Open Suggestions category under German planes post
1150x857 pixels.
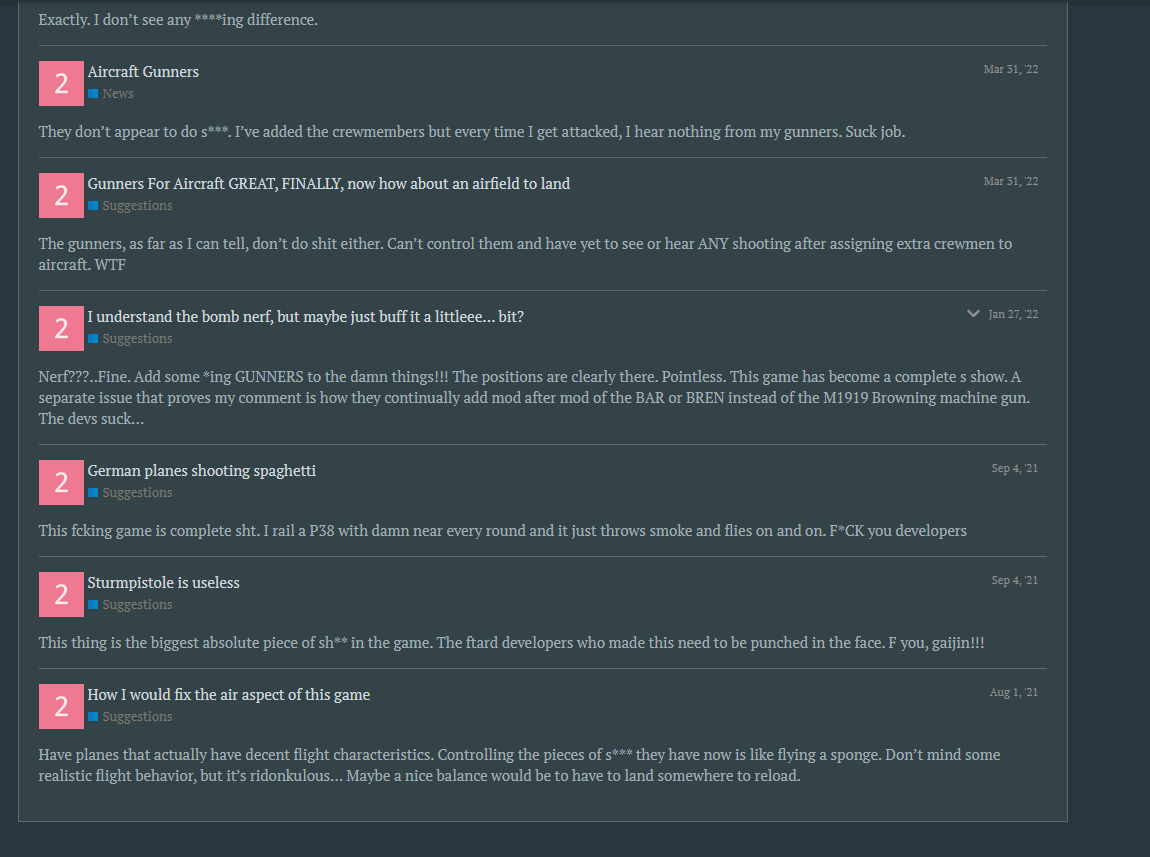137,493
